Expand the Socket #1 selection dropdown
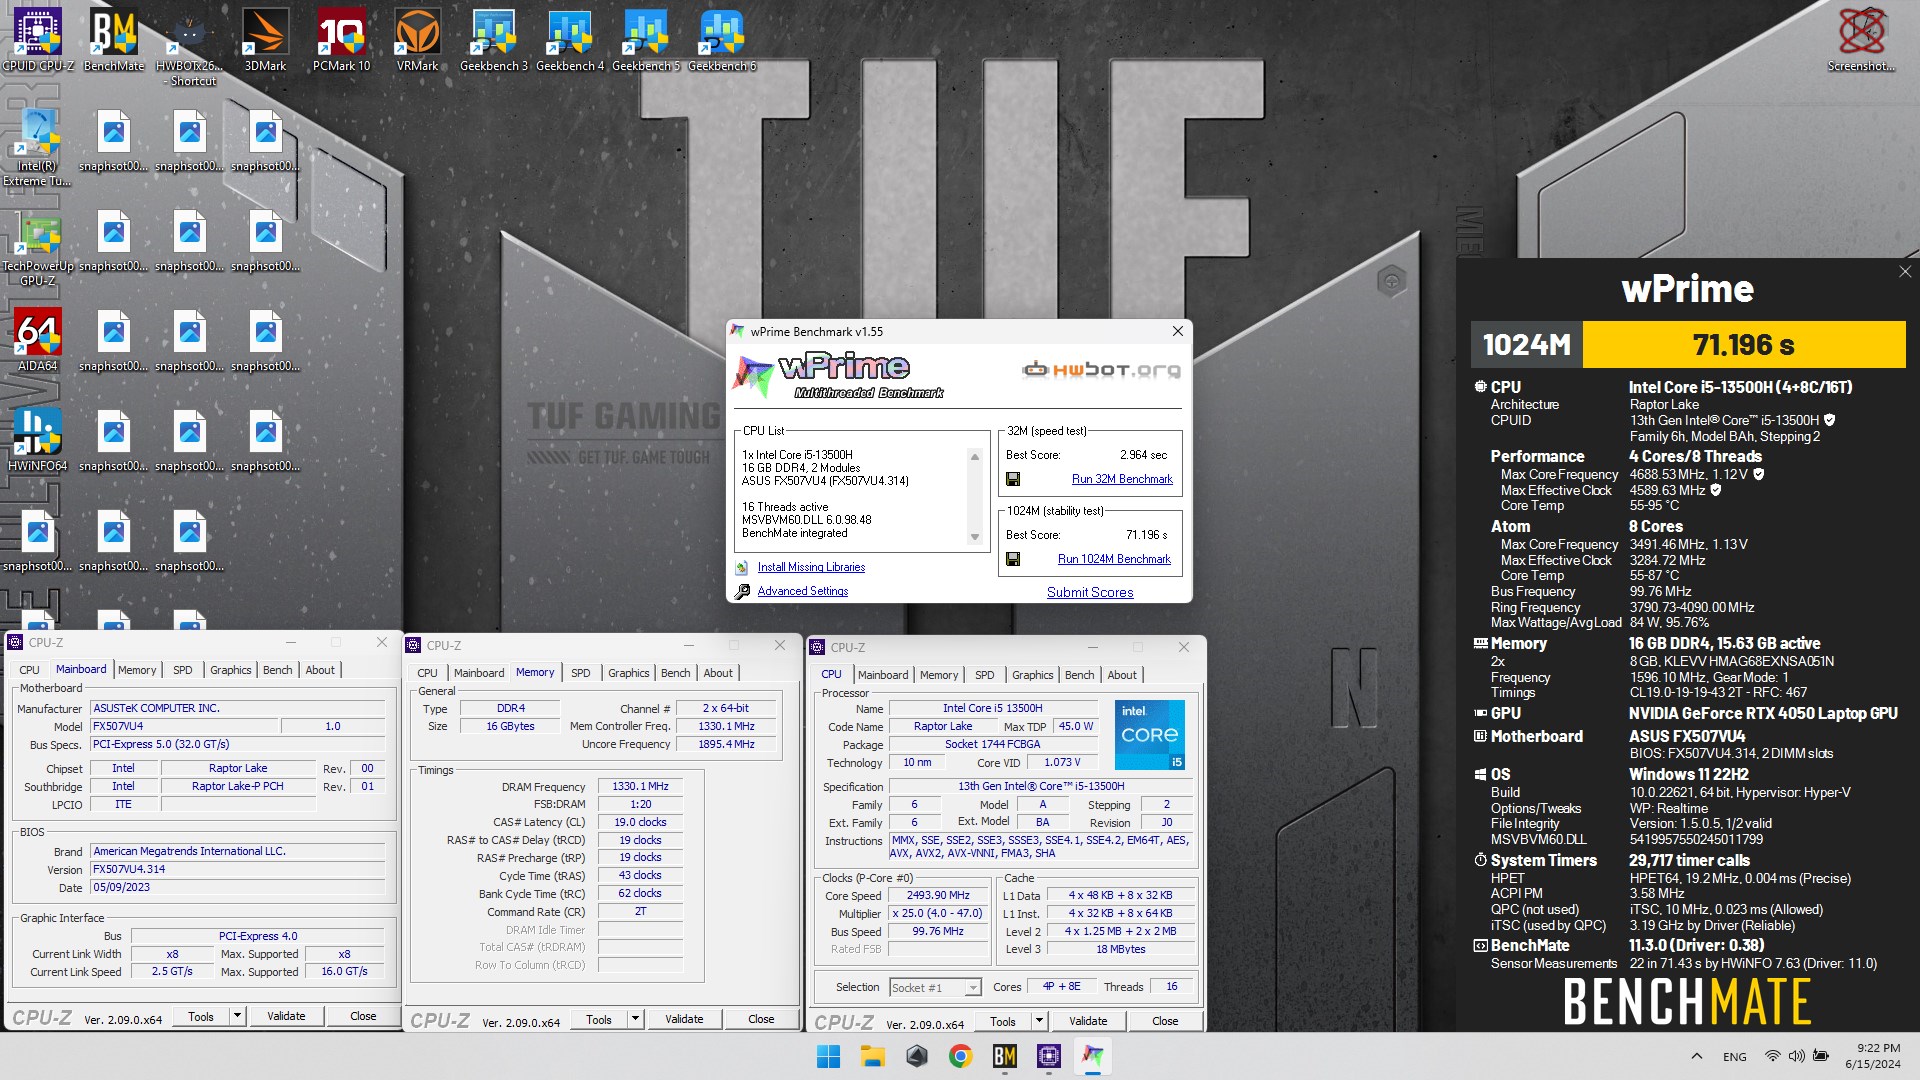The width and height of the screenshot is (1920, 1080). (x=972, y=988)
